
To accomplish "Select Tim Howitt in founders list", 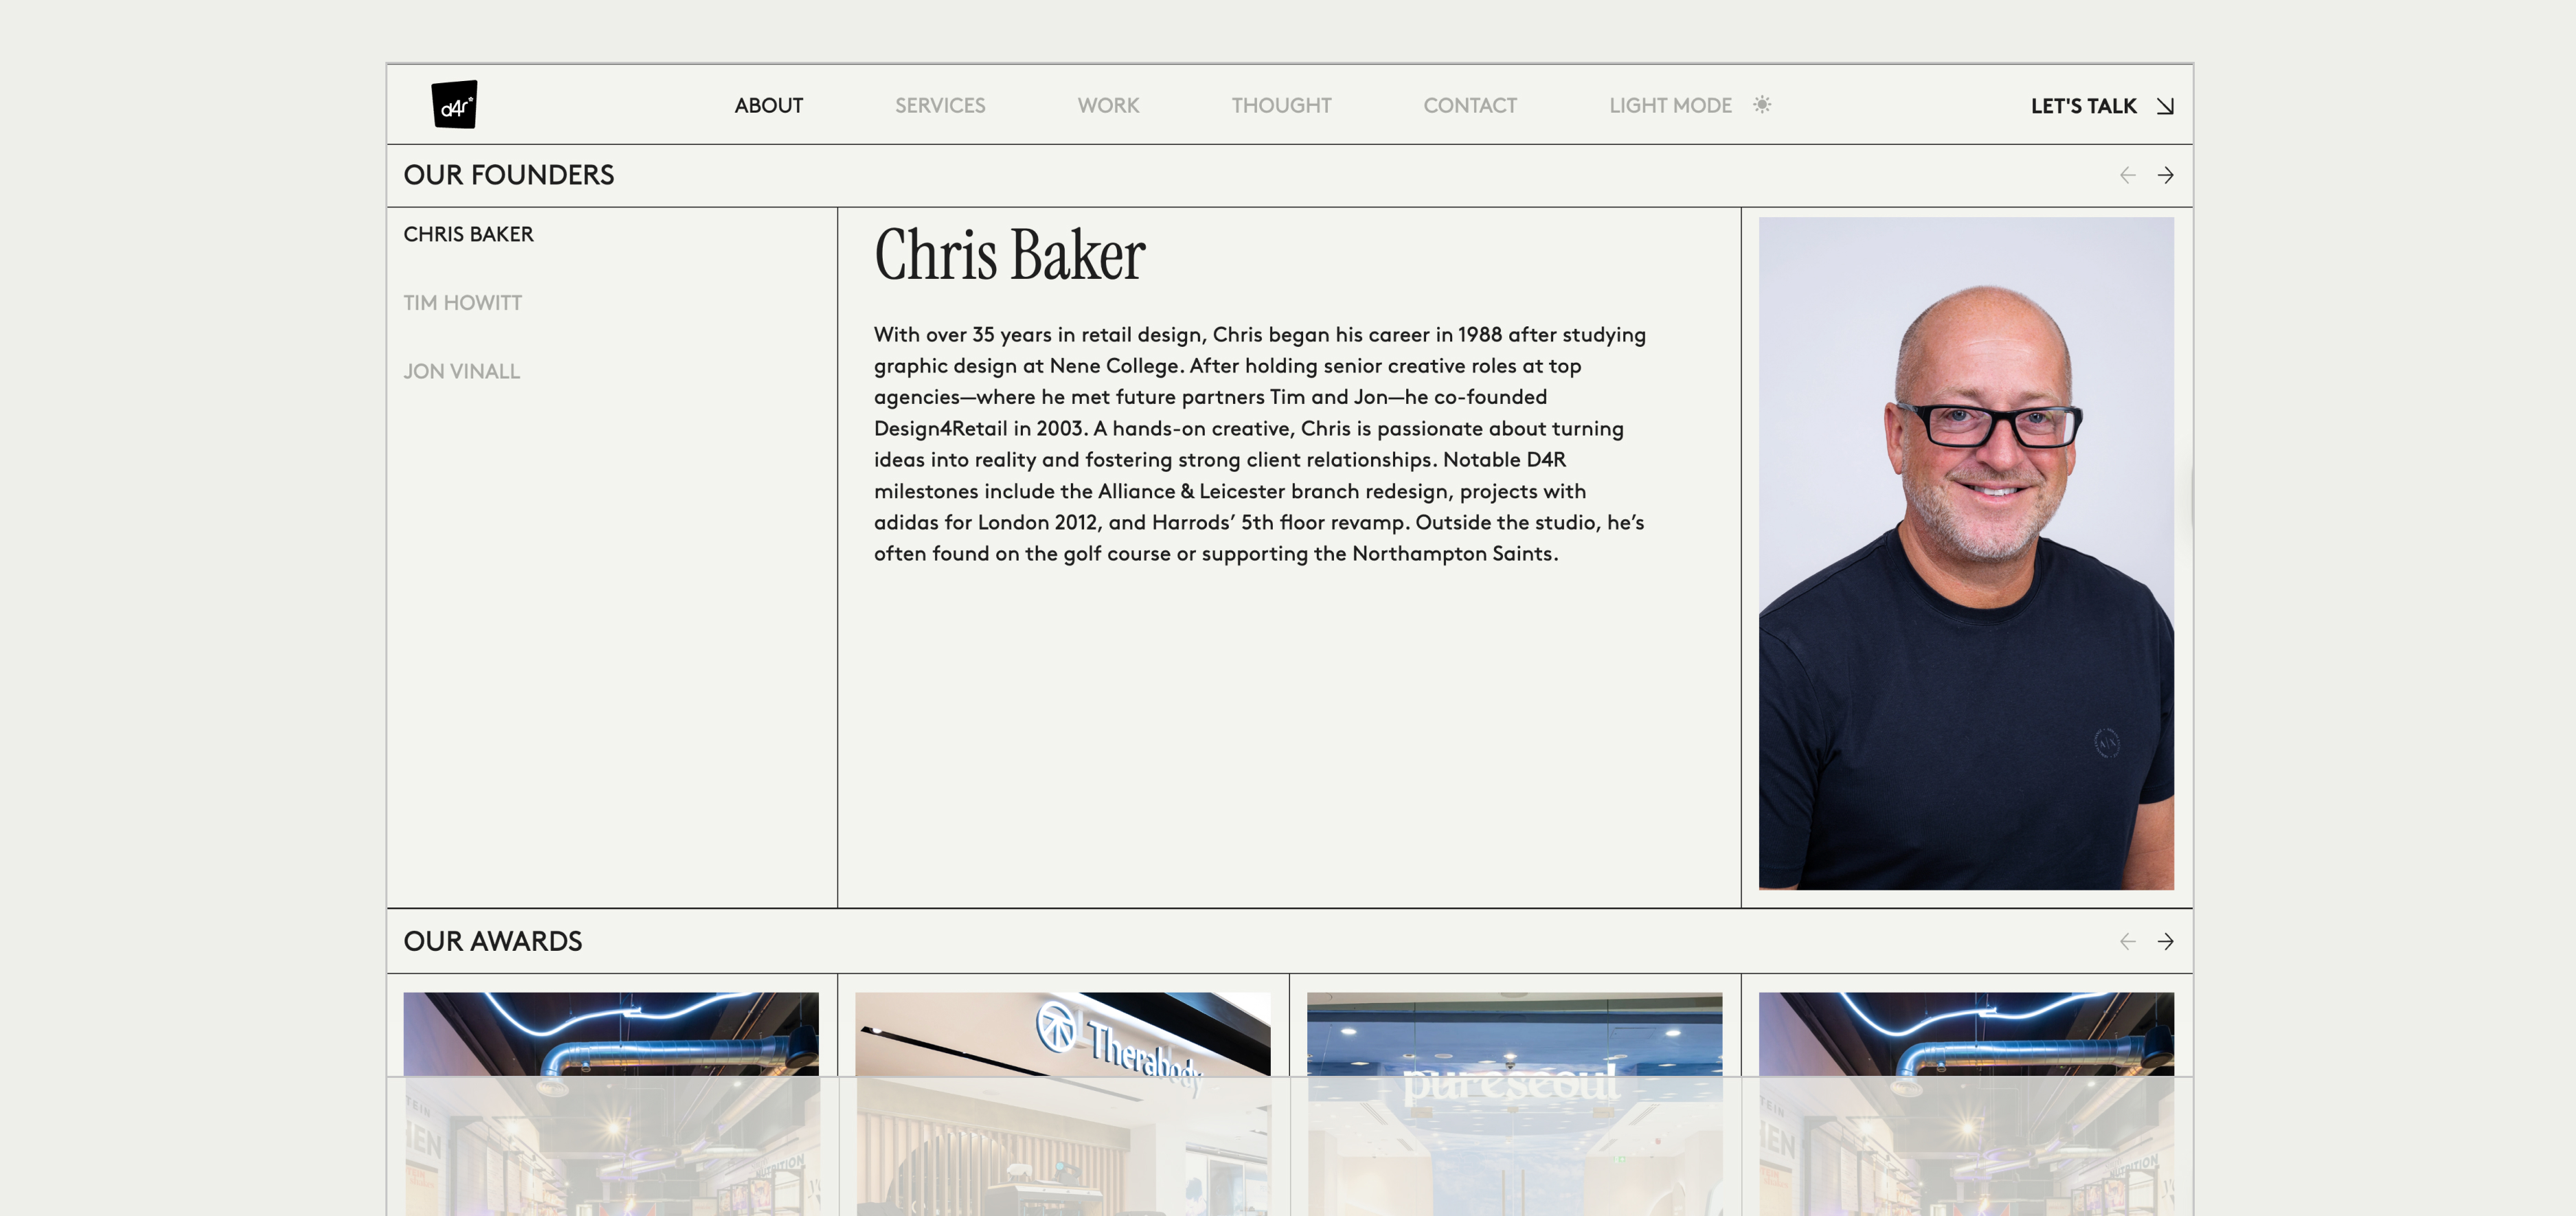I will tap(462, 303).
